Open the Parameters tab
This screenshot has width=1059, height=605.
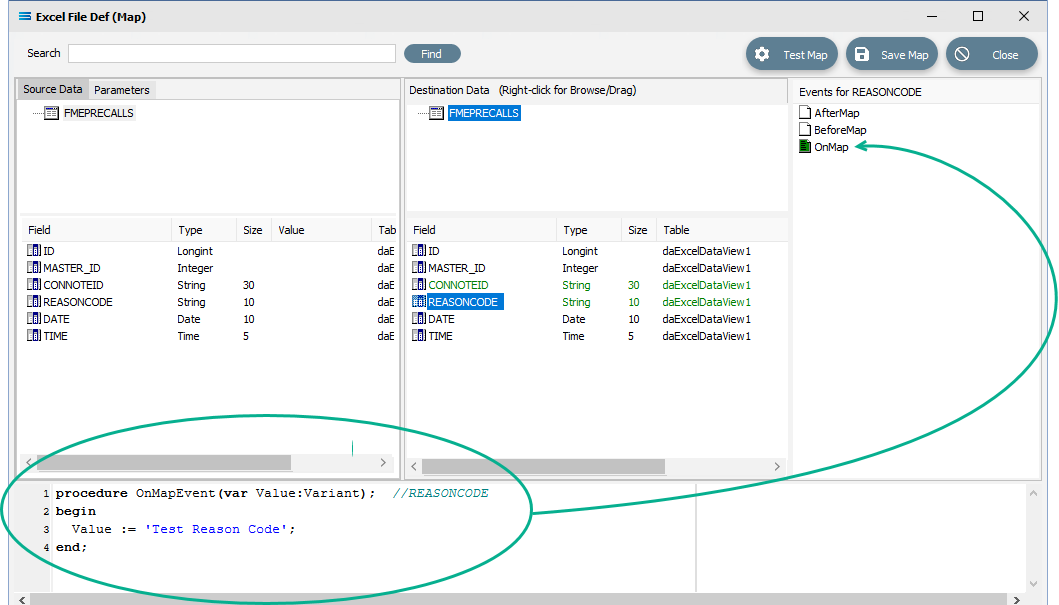(x=122, y=90)
